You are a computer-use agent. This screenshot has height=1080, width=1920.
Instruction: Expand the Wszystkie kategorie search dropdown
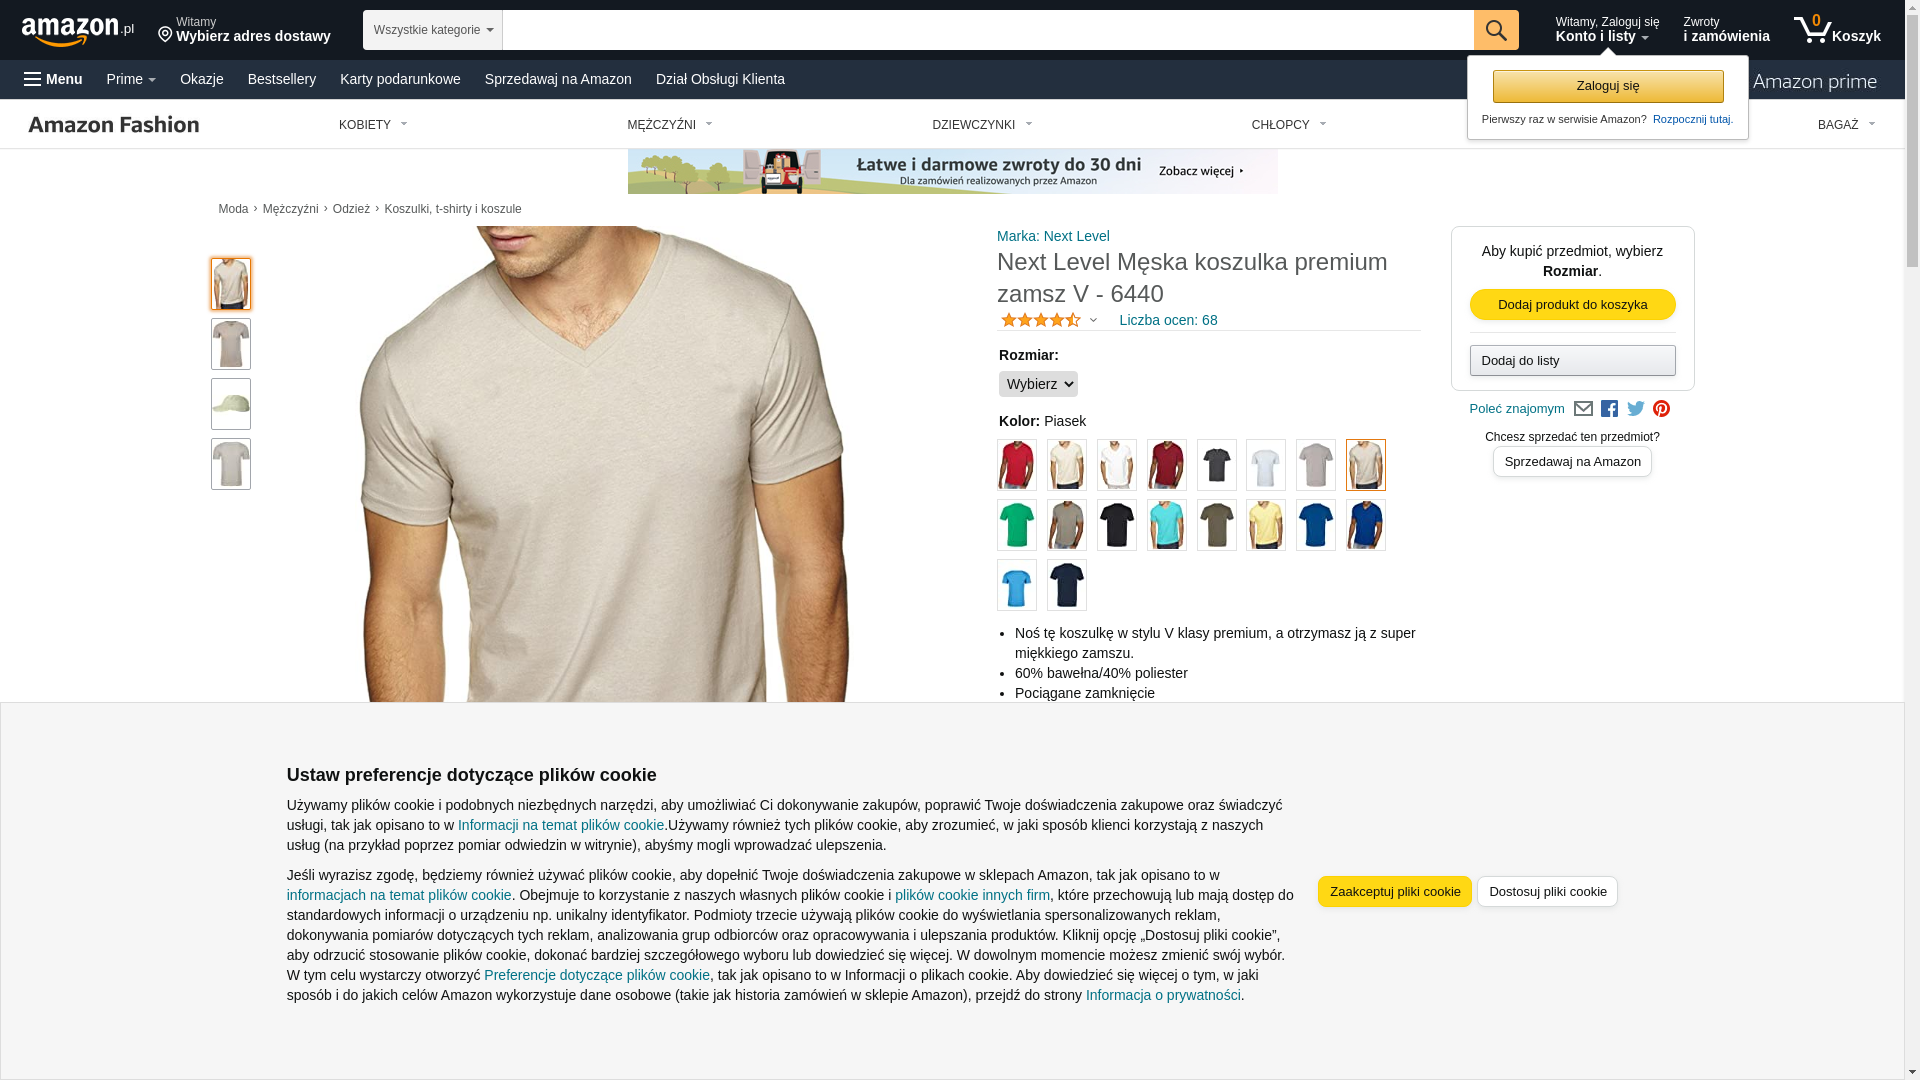click(x=433, y=30)
